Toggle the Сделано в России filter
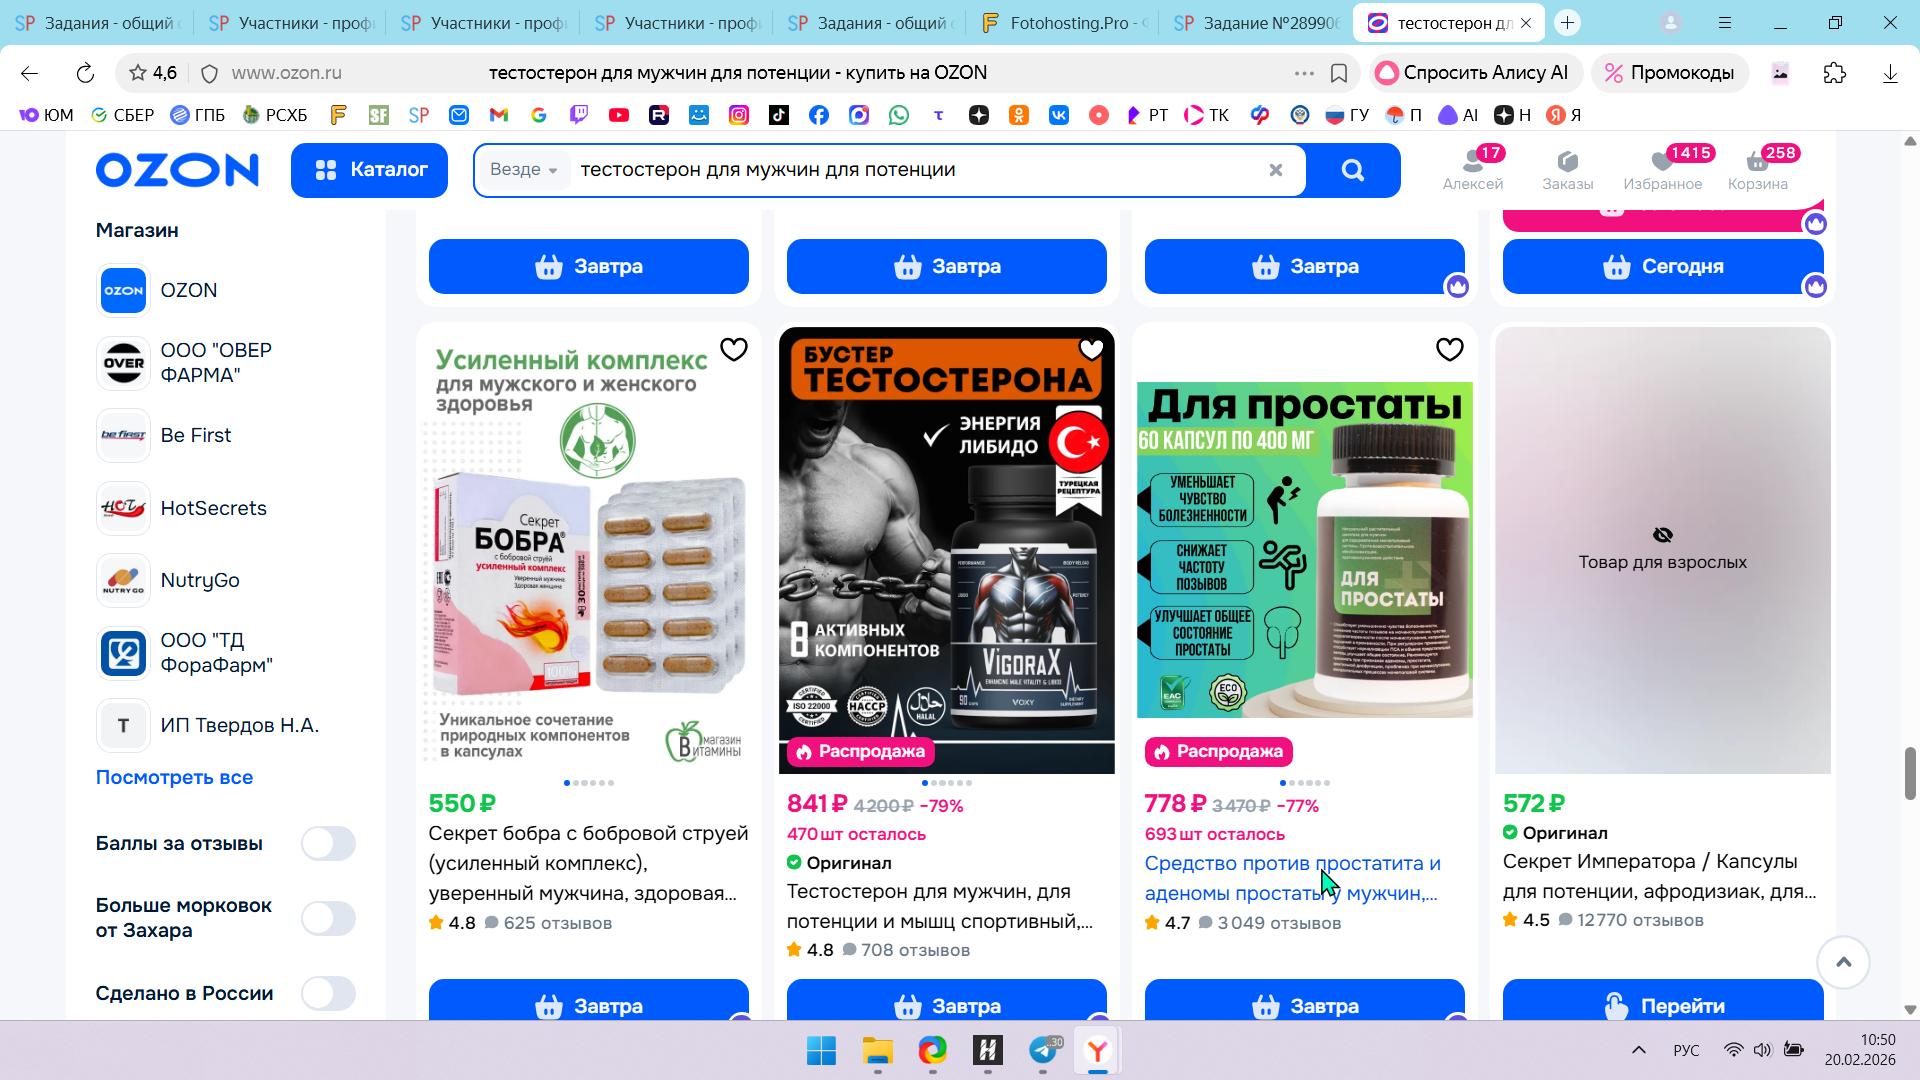 coord(328,993)
